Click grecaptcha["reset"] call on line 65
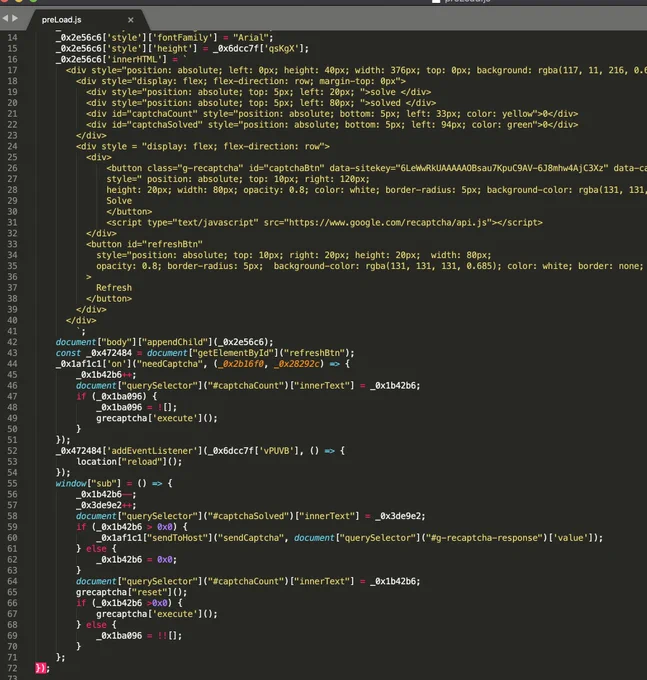Image resolution: width=647 pixels, height=680 pixels. tap(131, 592)
